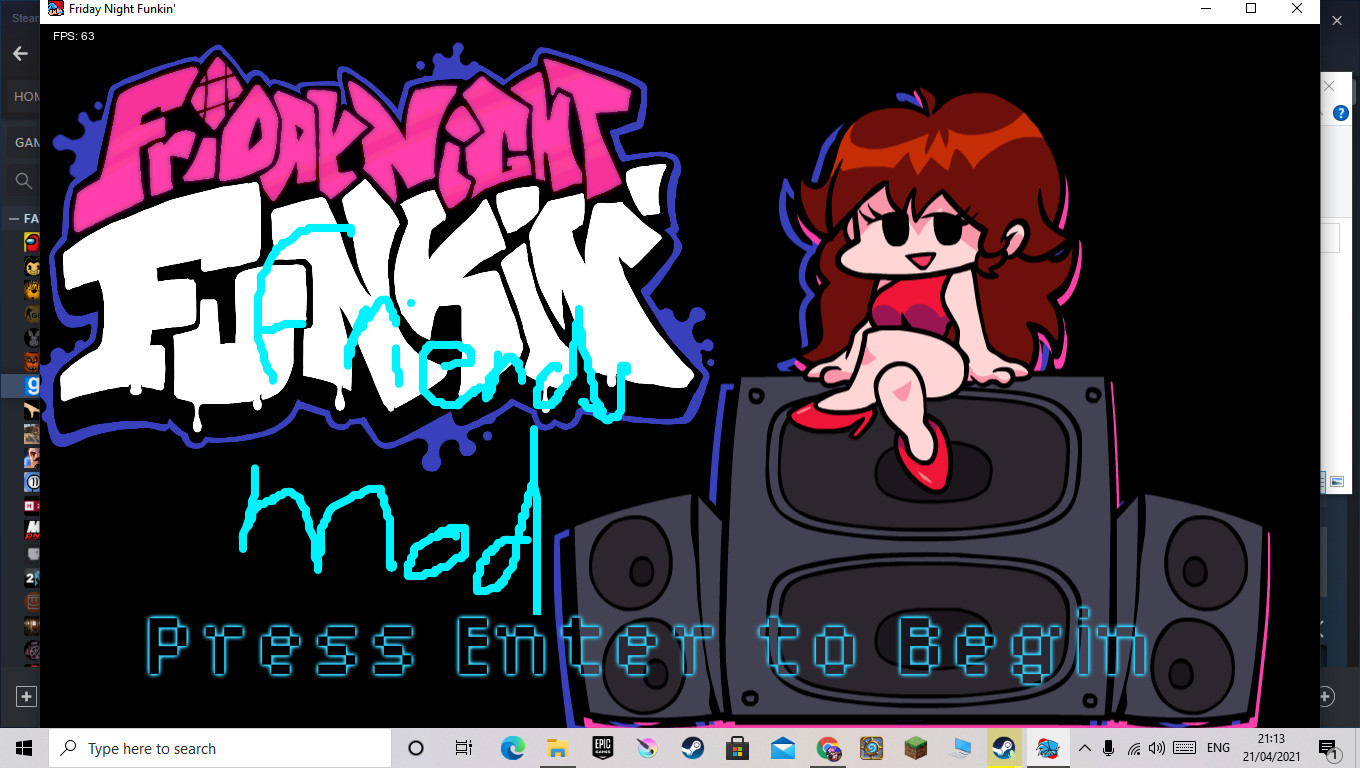
Task: Maximize the Friday Night Funkin' window
Action: tap(1250, 9)
